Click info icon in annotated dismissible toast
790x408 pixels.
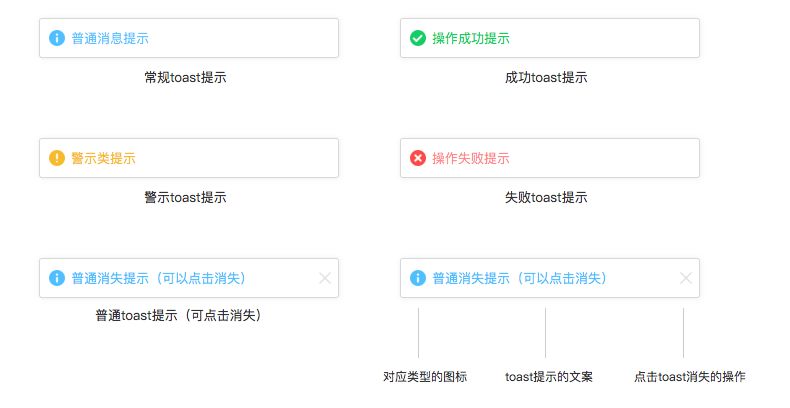418,278
